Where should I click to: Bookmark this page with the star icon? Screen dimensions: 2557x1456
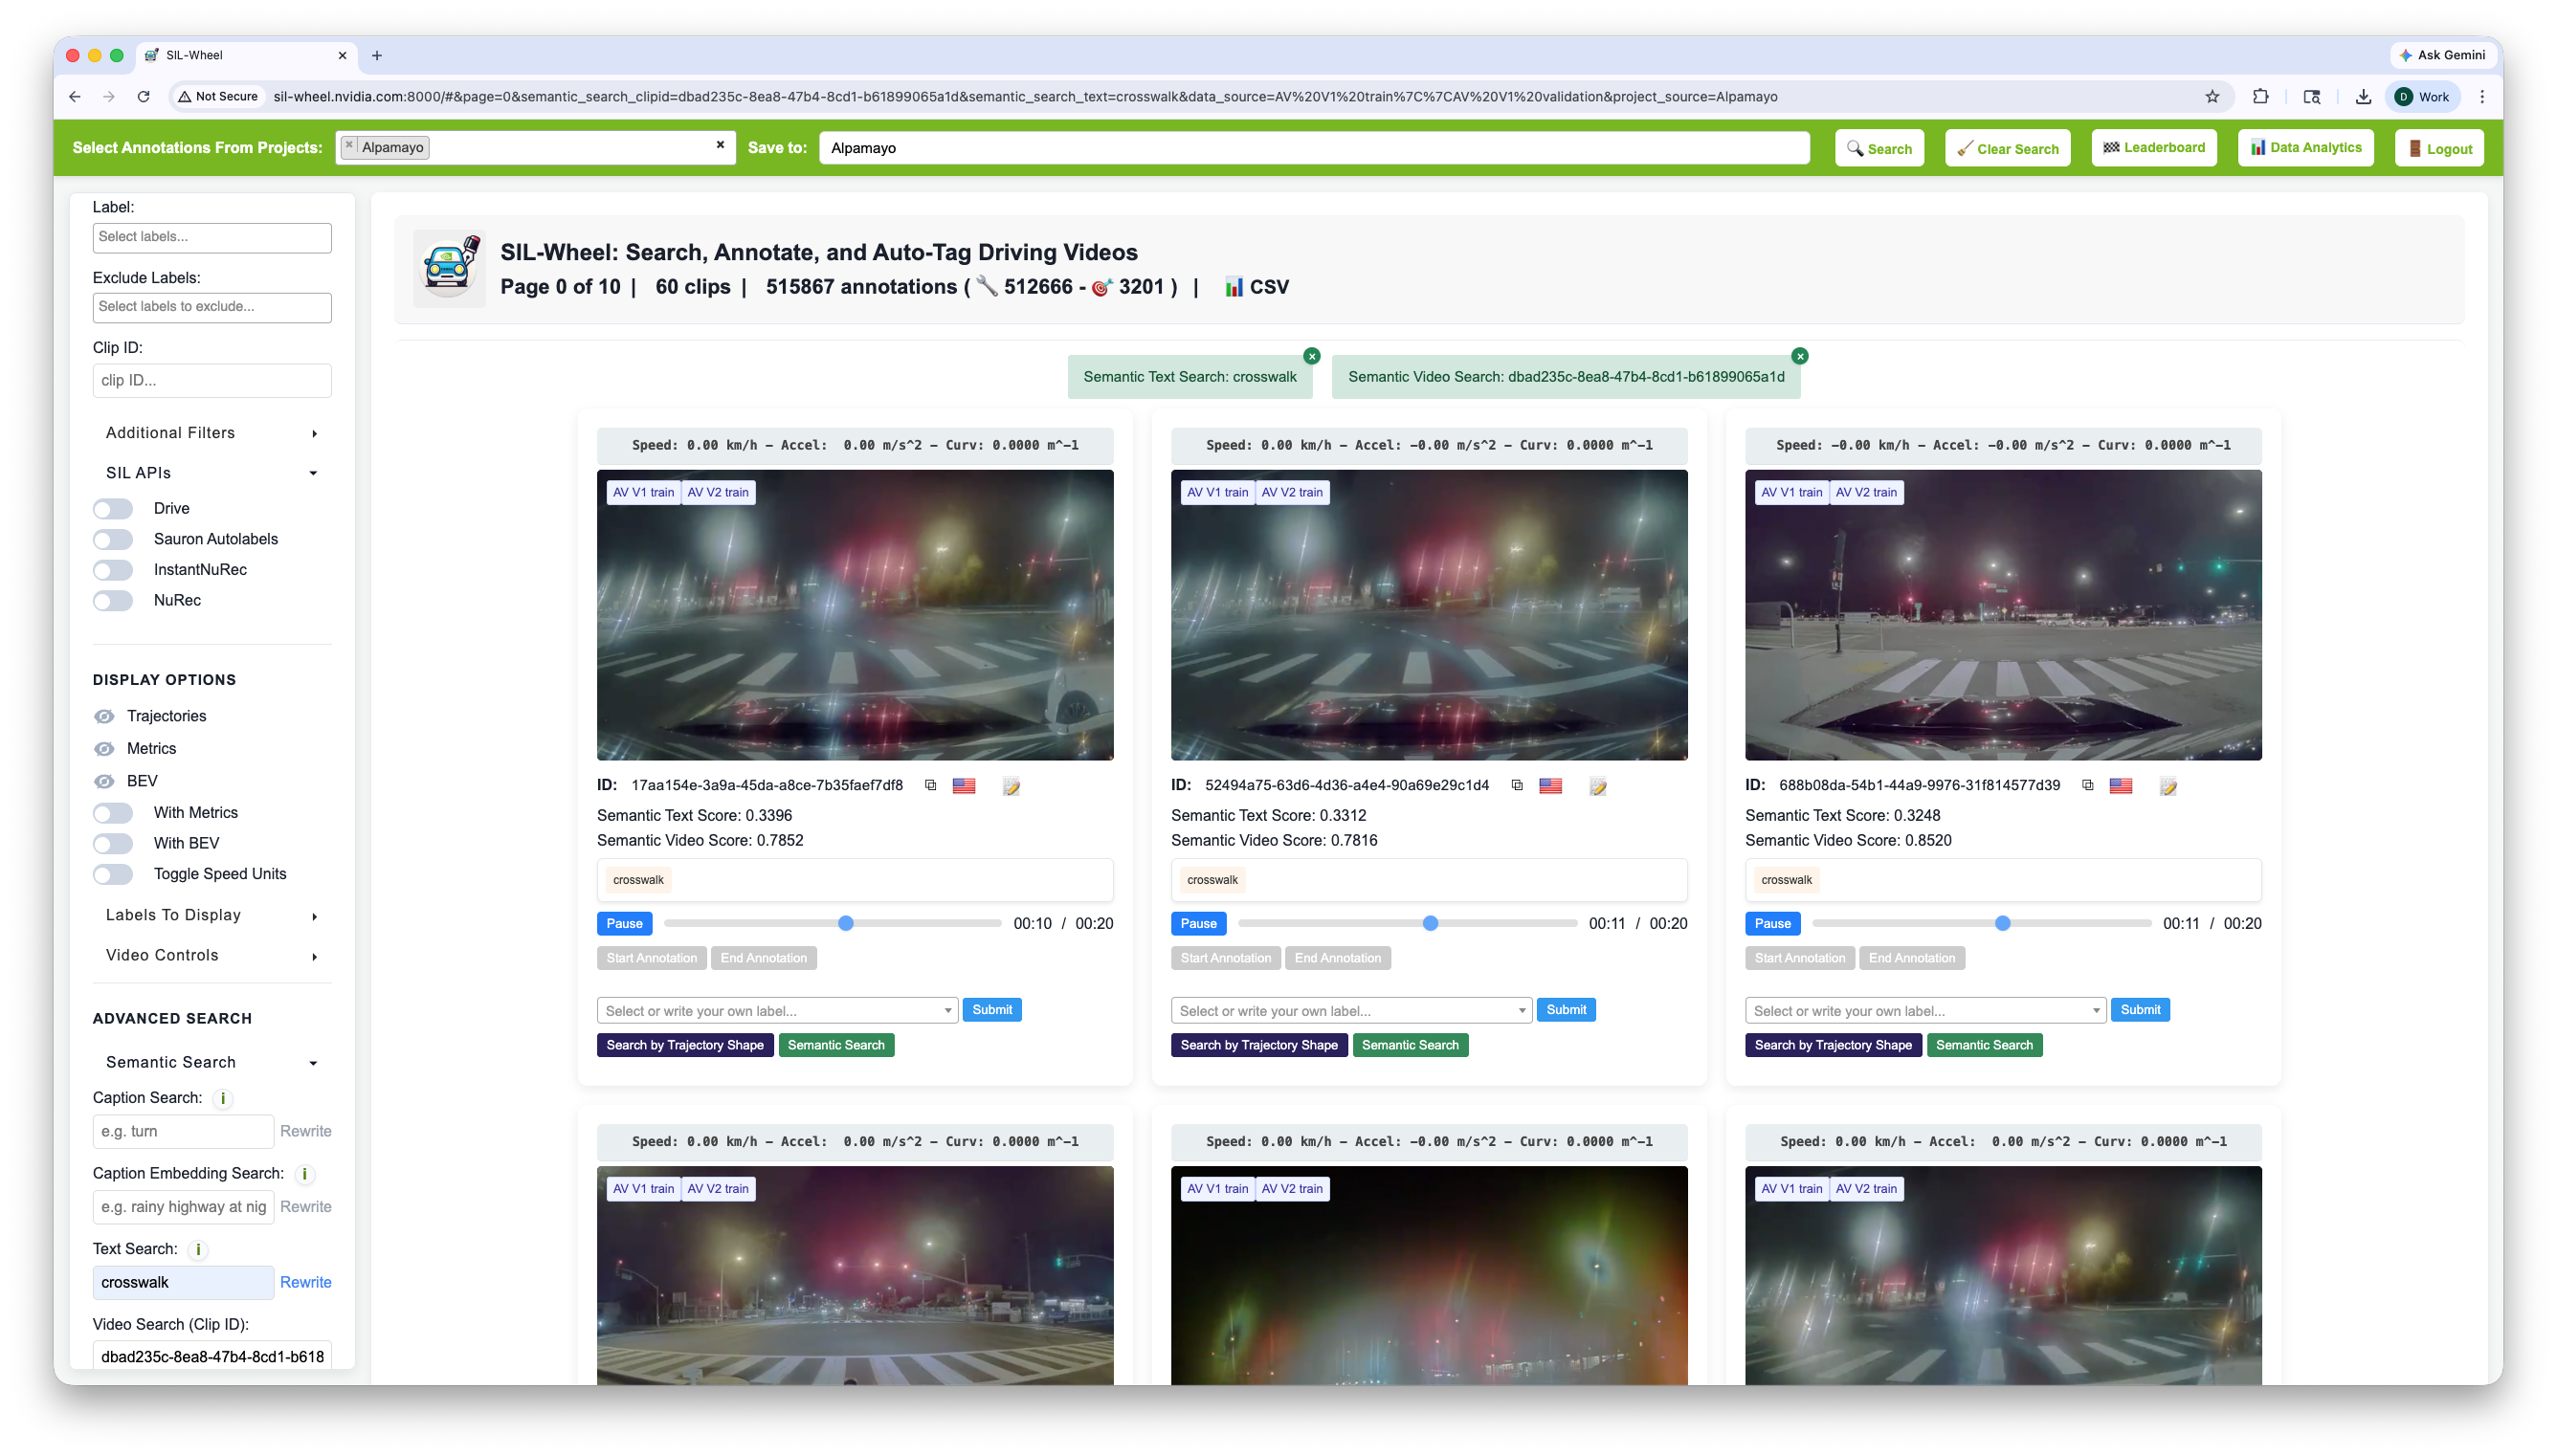[x=2212, y=97]
